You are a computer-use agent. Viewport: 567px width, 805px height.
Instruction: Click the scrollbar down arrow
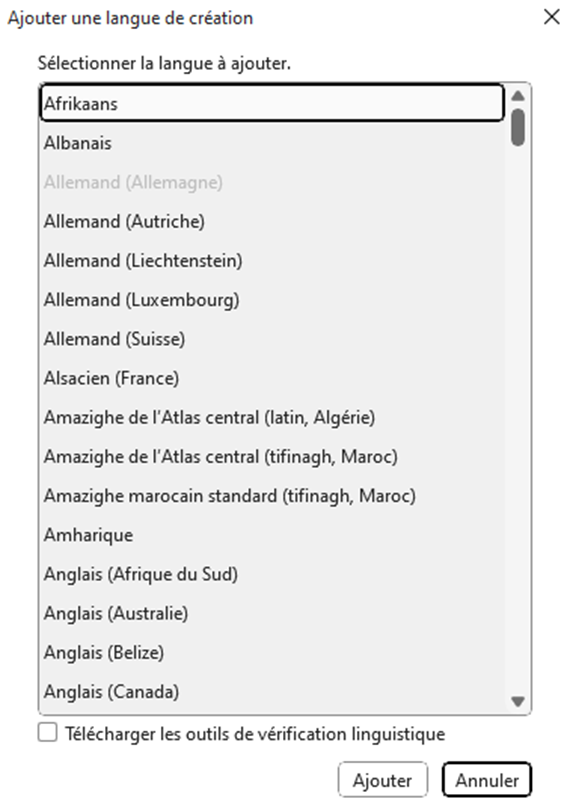pos(518,701)
